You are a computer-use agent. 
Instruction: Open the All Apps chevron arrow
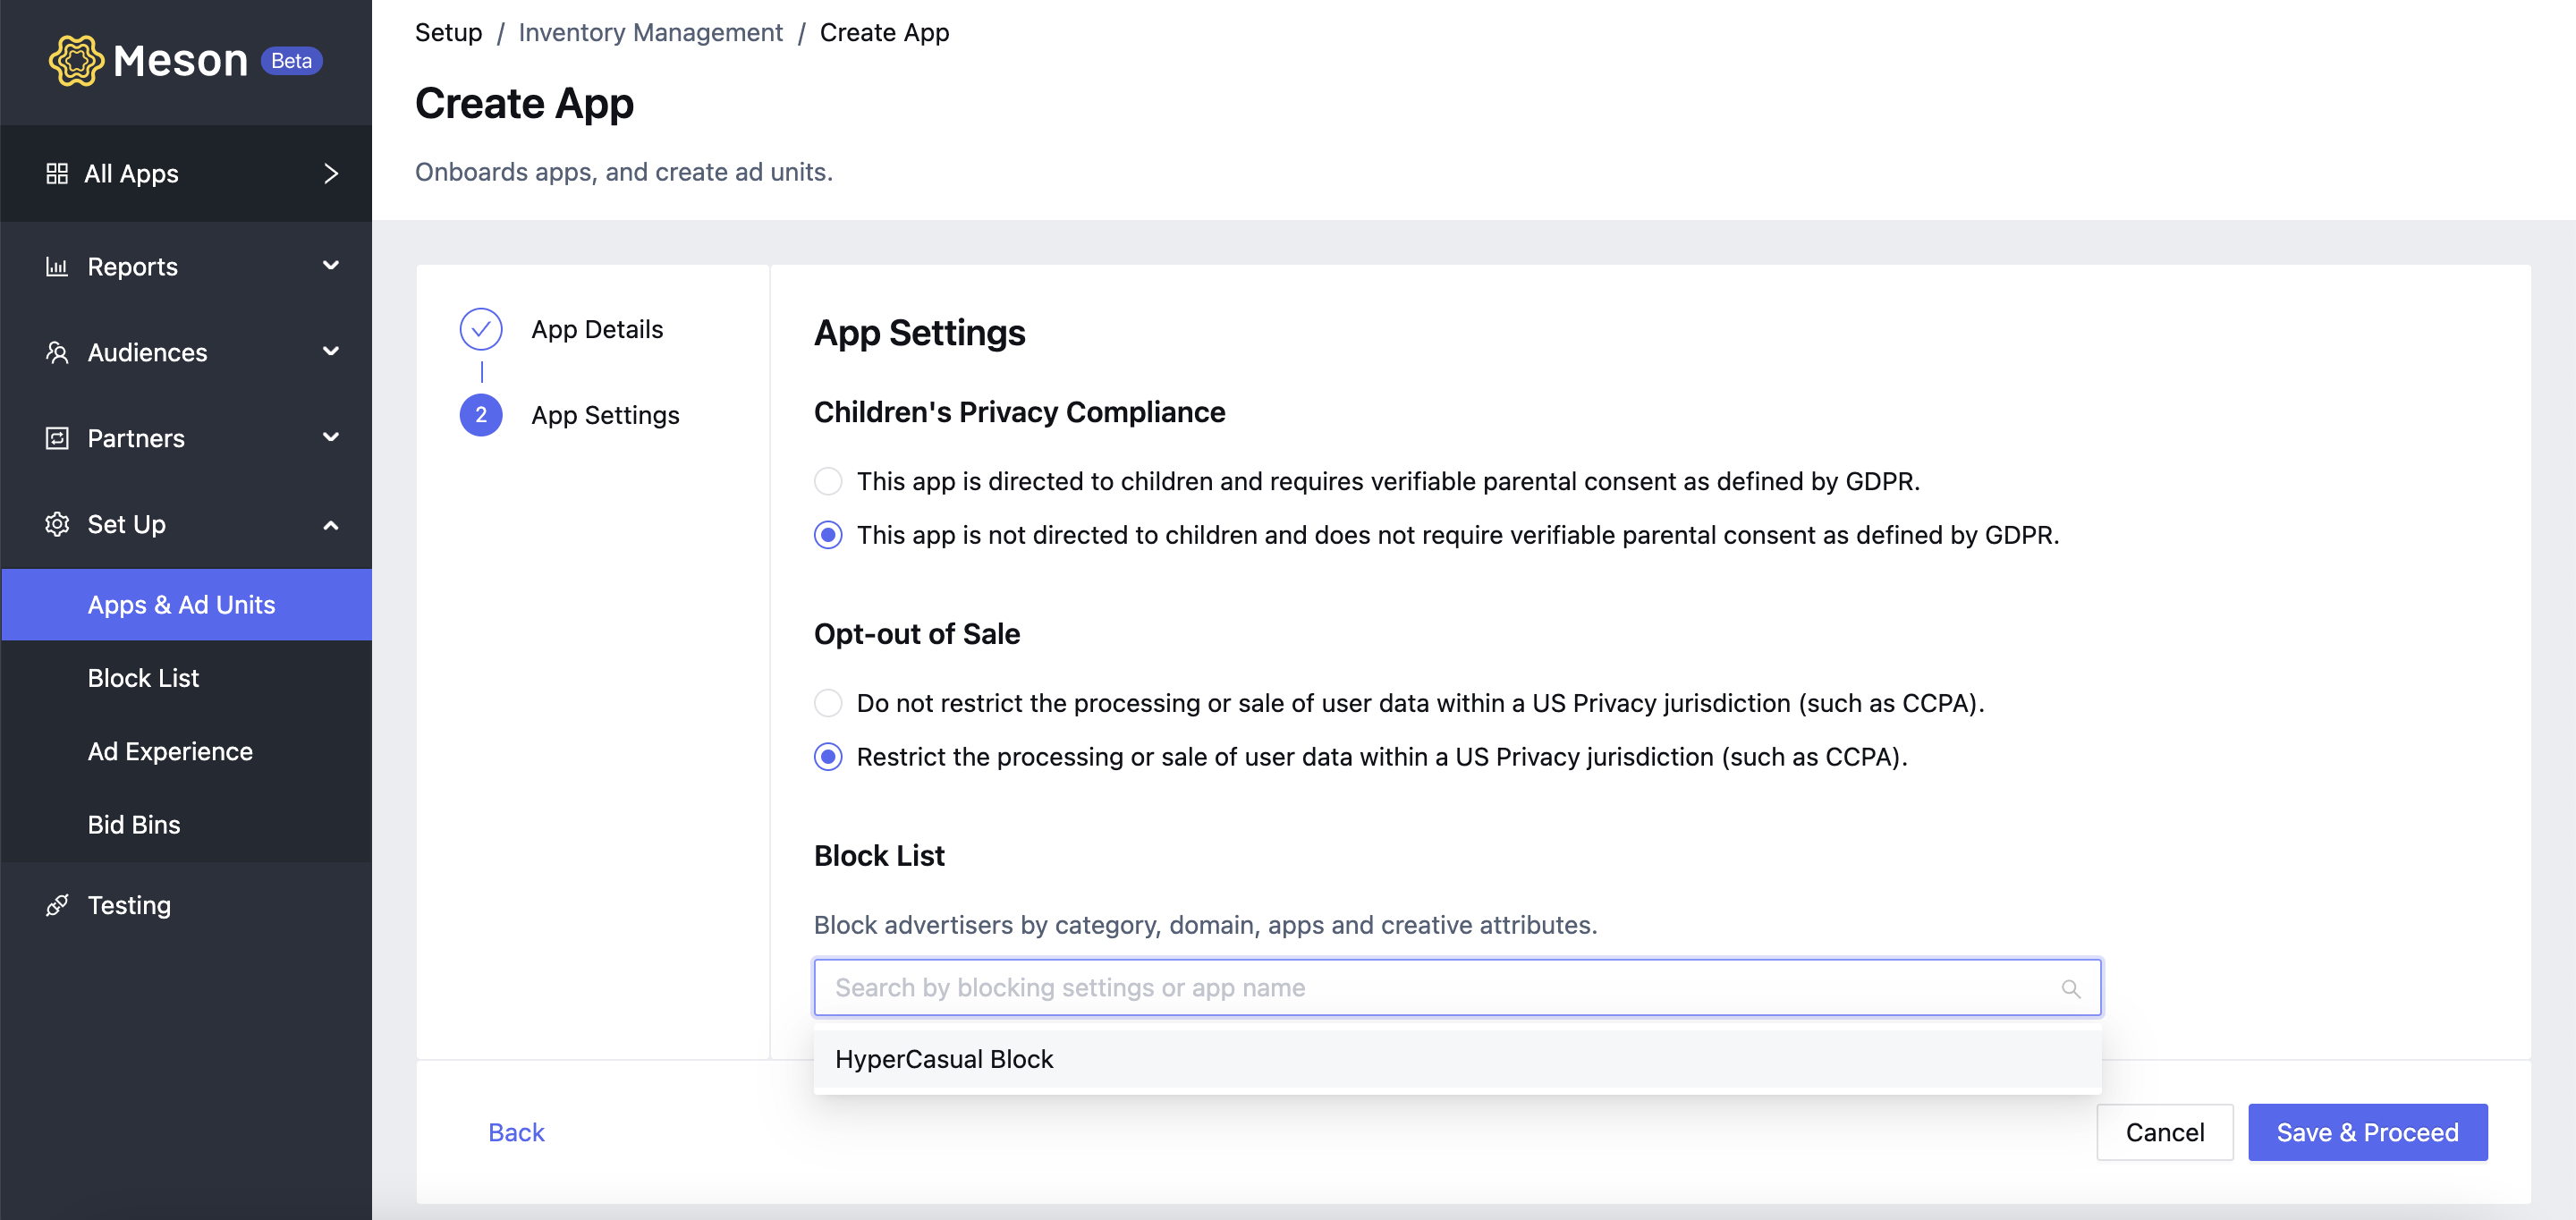(x=331, y=174)
